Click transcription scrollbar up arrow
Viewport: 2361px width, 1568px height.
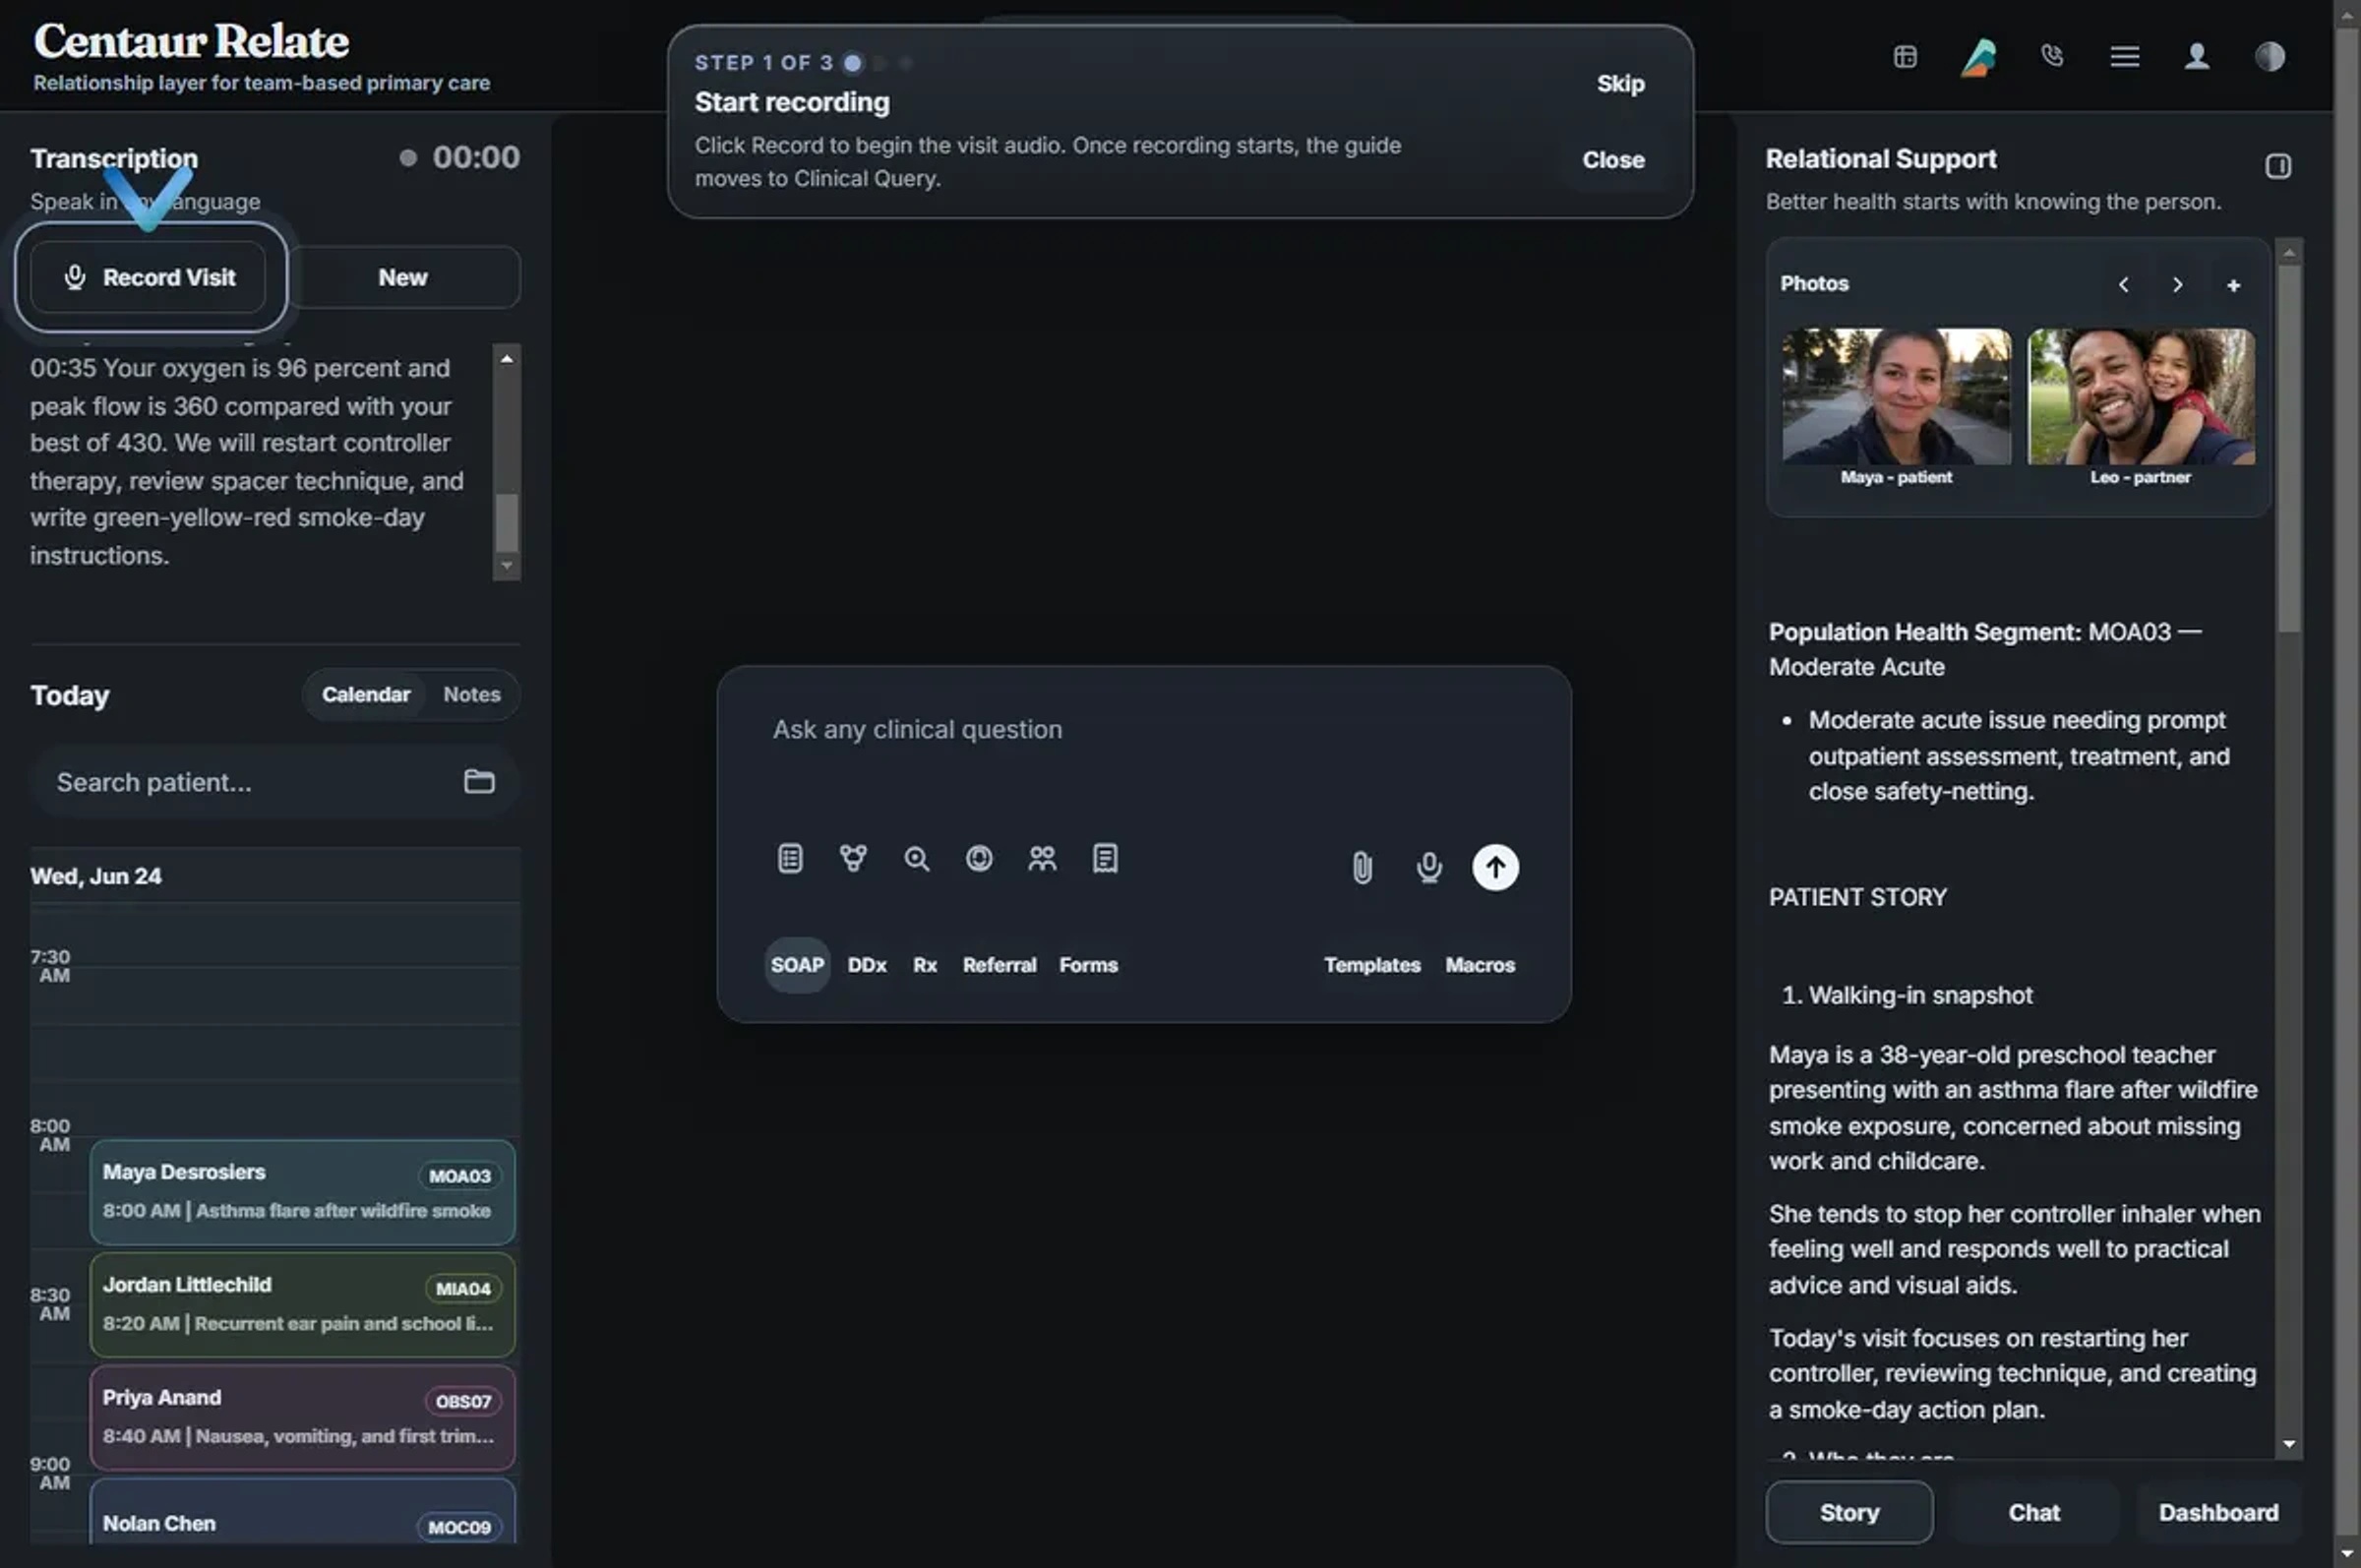click(507, 358)
